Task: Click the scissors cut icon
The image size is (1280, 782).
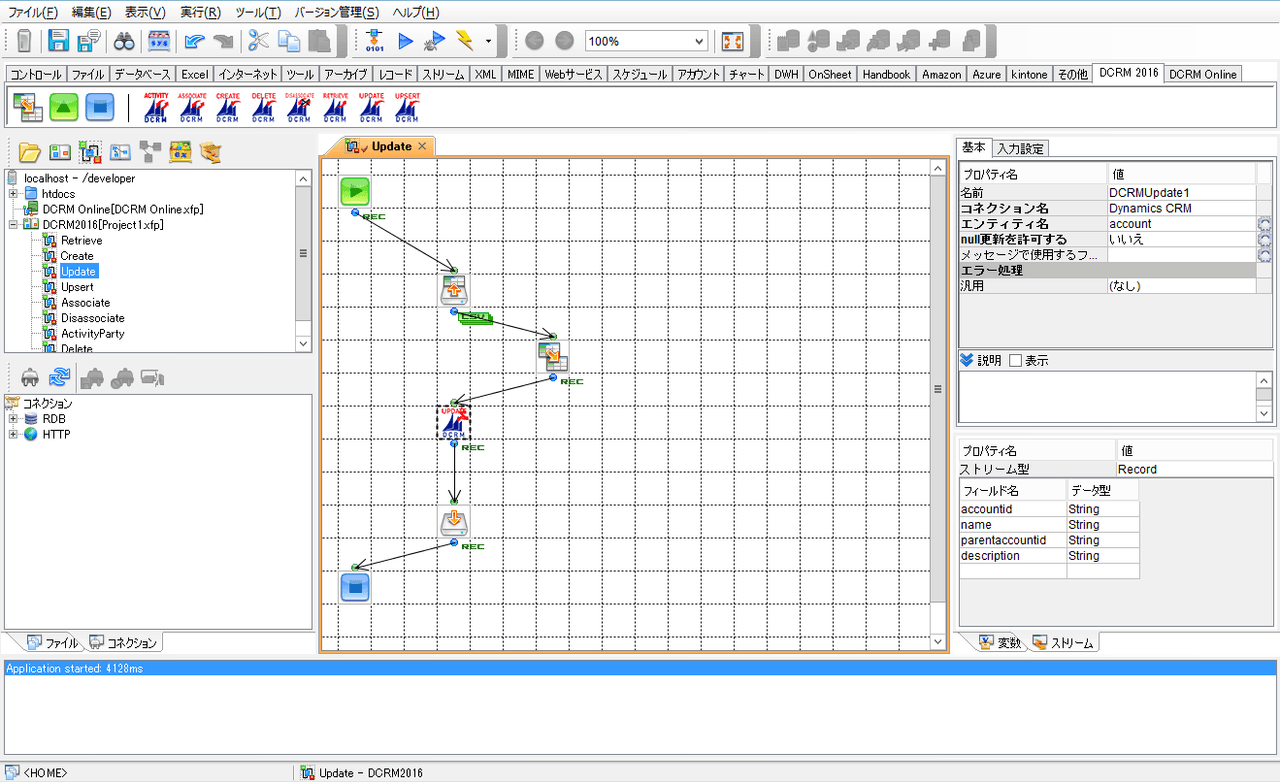Action: (x=259, y=41)
